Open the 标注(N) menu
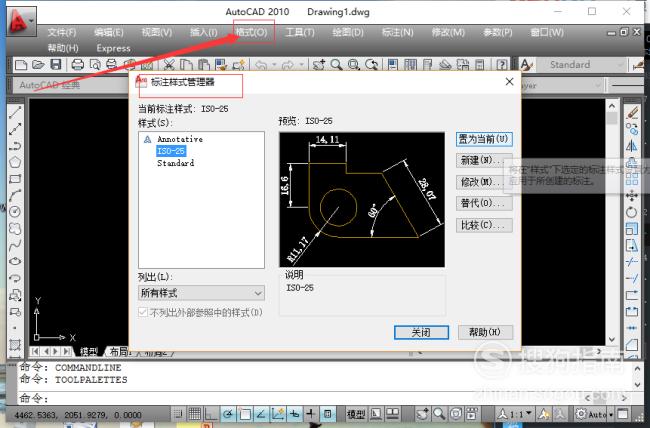Screen dimensions: 650x428 pos(398,32)
